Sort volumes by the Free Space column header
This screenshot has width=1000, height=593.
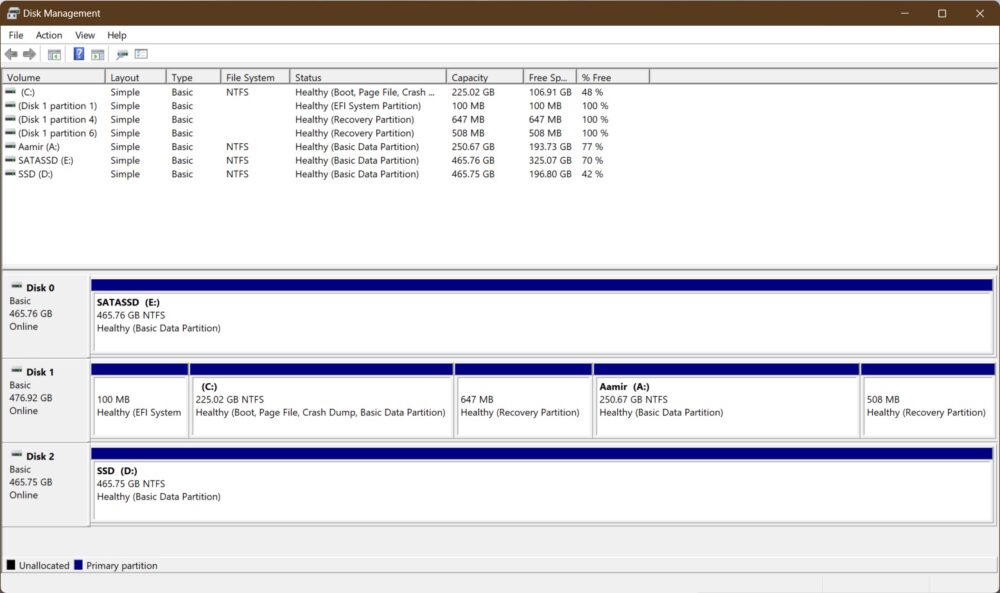[x=548, y=76]
